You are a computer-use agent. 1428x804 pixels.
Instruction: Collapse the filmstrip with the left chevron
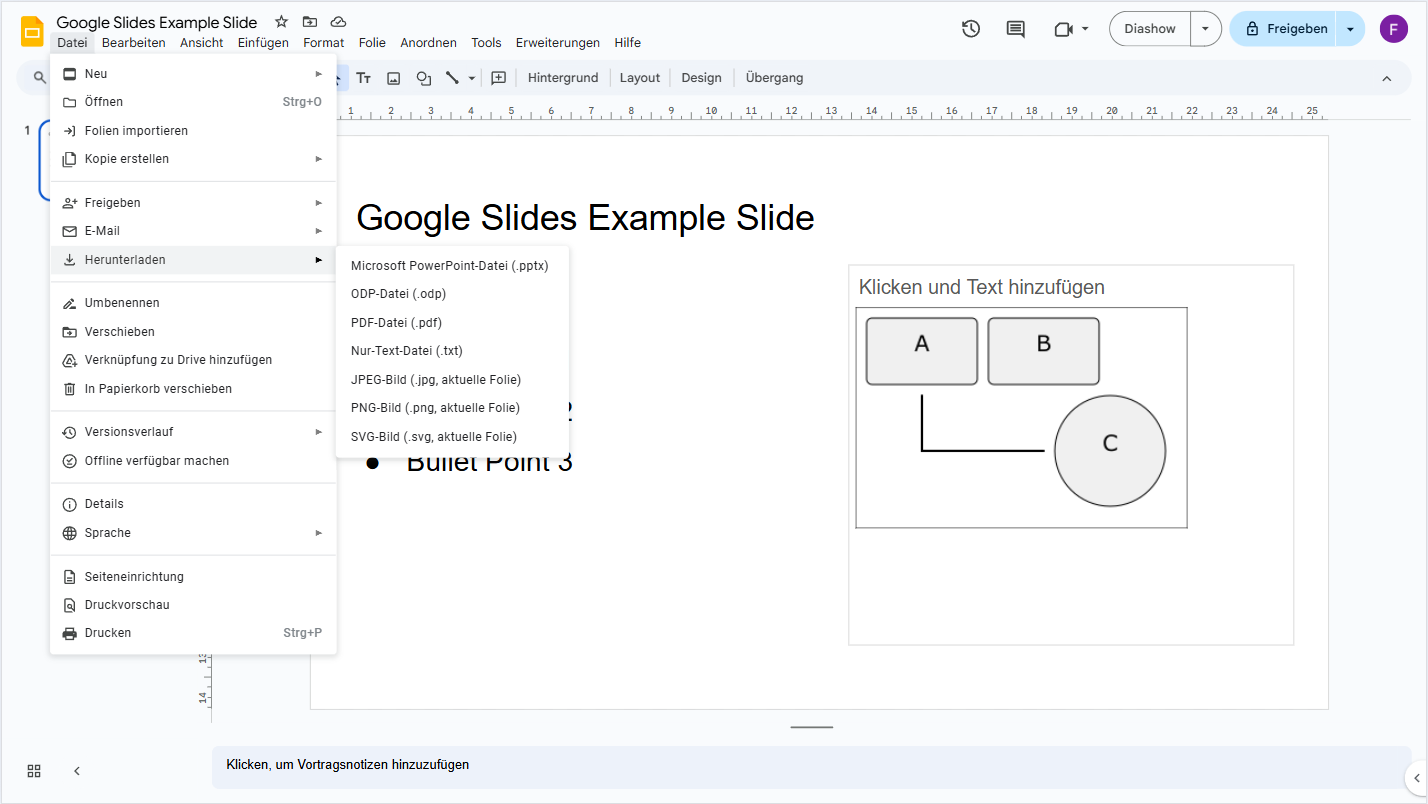click(77, 771)
